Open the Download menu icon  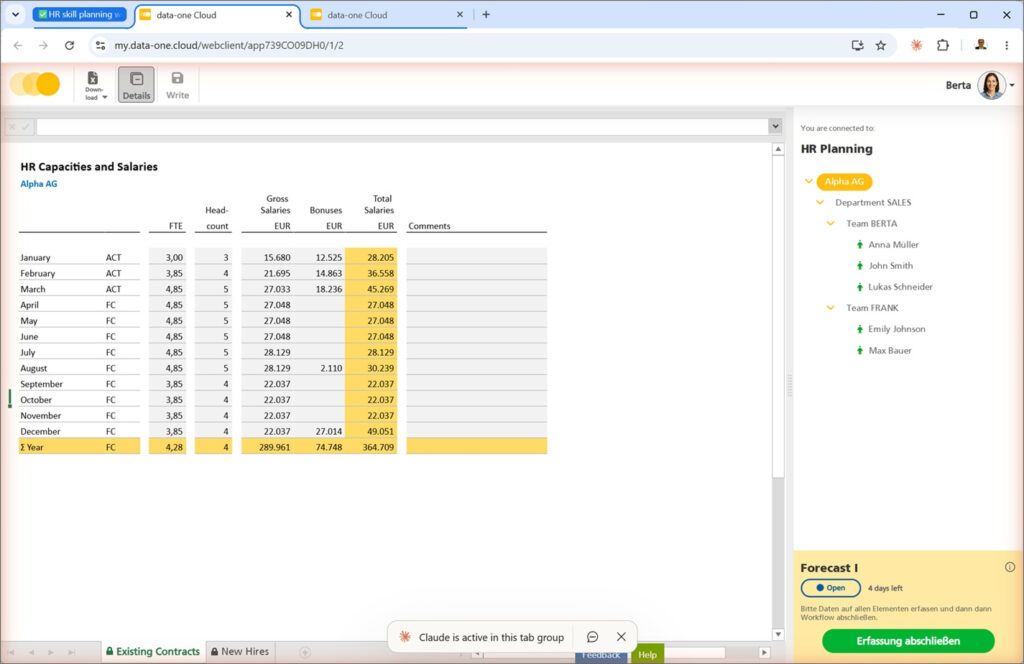click(x=95, y=86)
